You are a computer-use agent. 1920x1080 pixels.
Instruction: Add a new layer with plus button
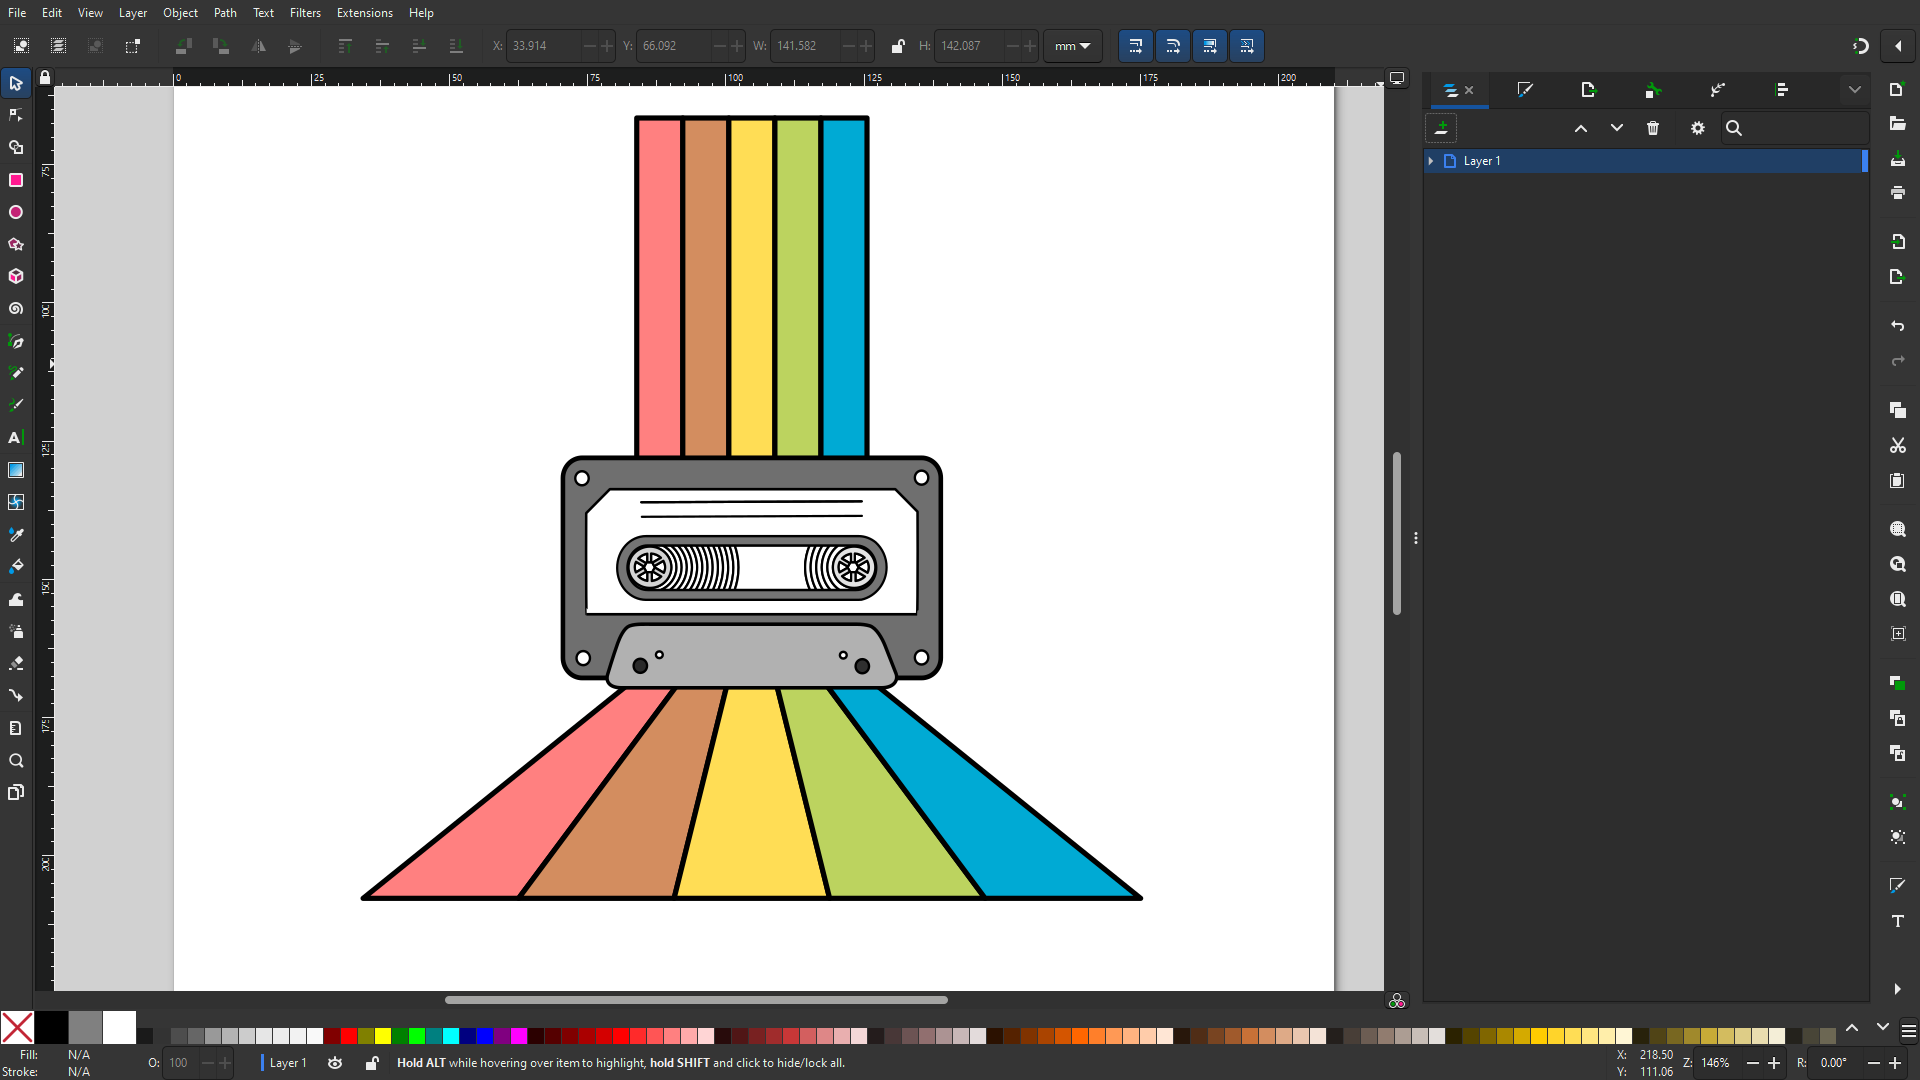(1441, 128)
